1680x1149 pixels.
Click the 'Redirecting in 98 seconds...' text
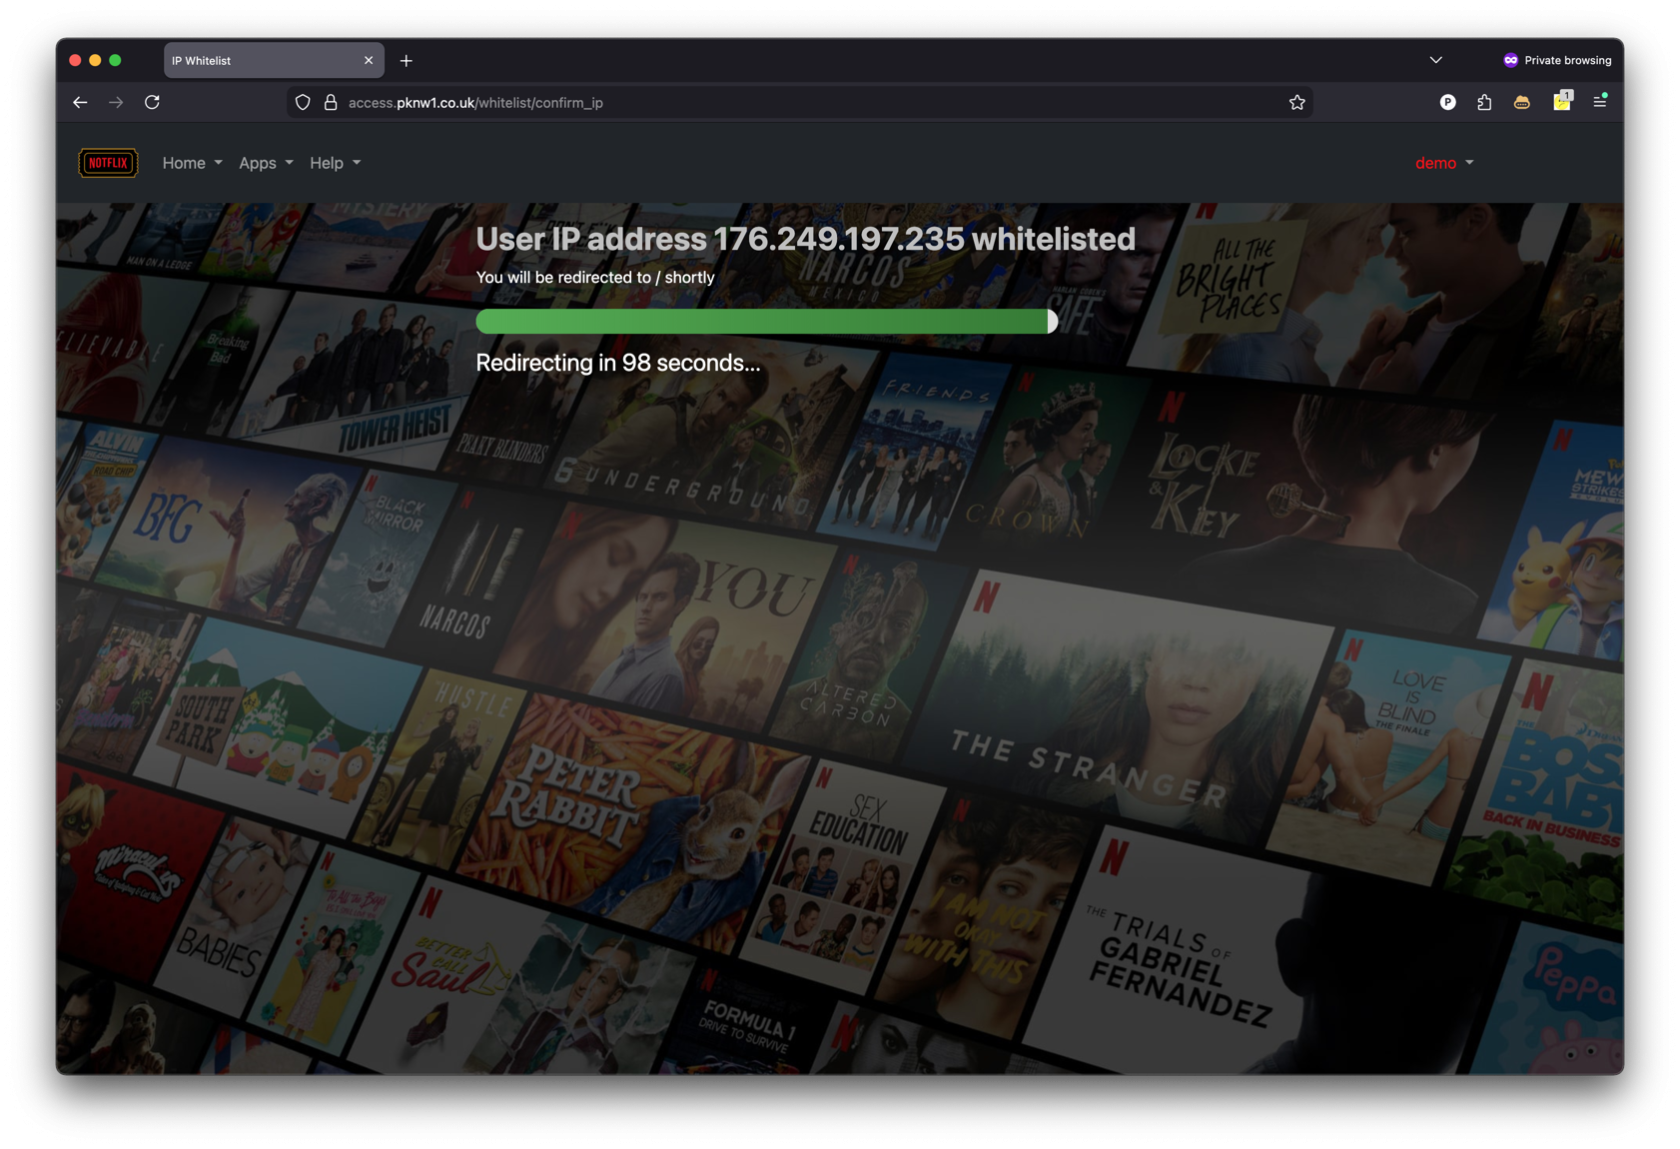coord(618,363)
